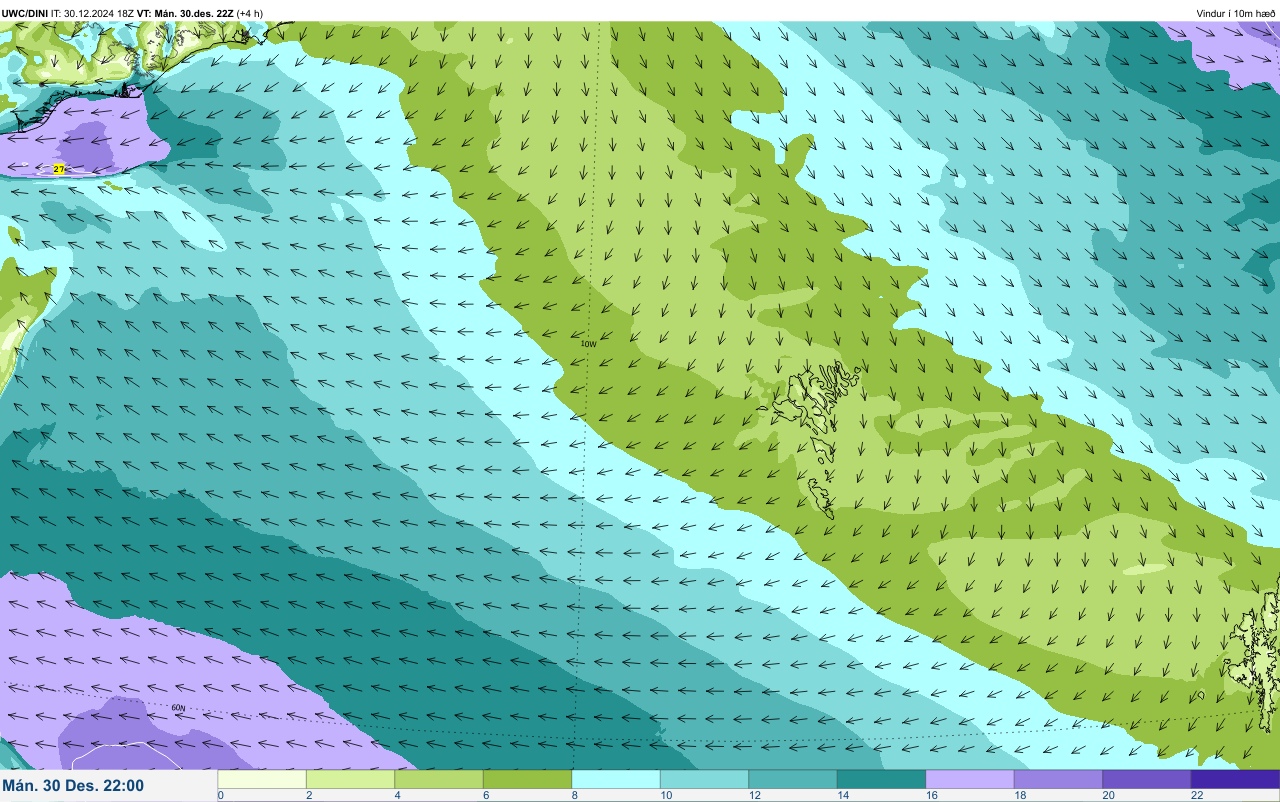This screenshot has width=1280, height=802.
Task: Click the yellow 27 wind maximum marker
Action: coord(59,169)
